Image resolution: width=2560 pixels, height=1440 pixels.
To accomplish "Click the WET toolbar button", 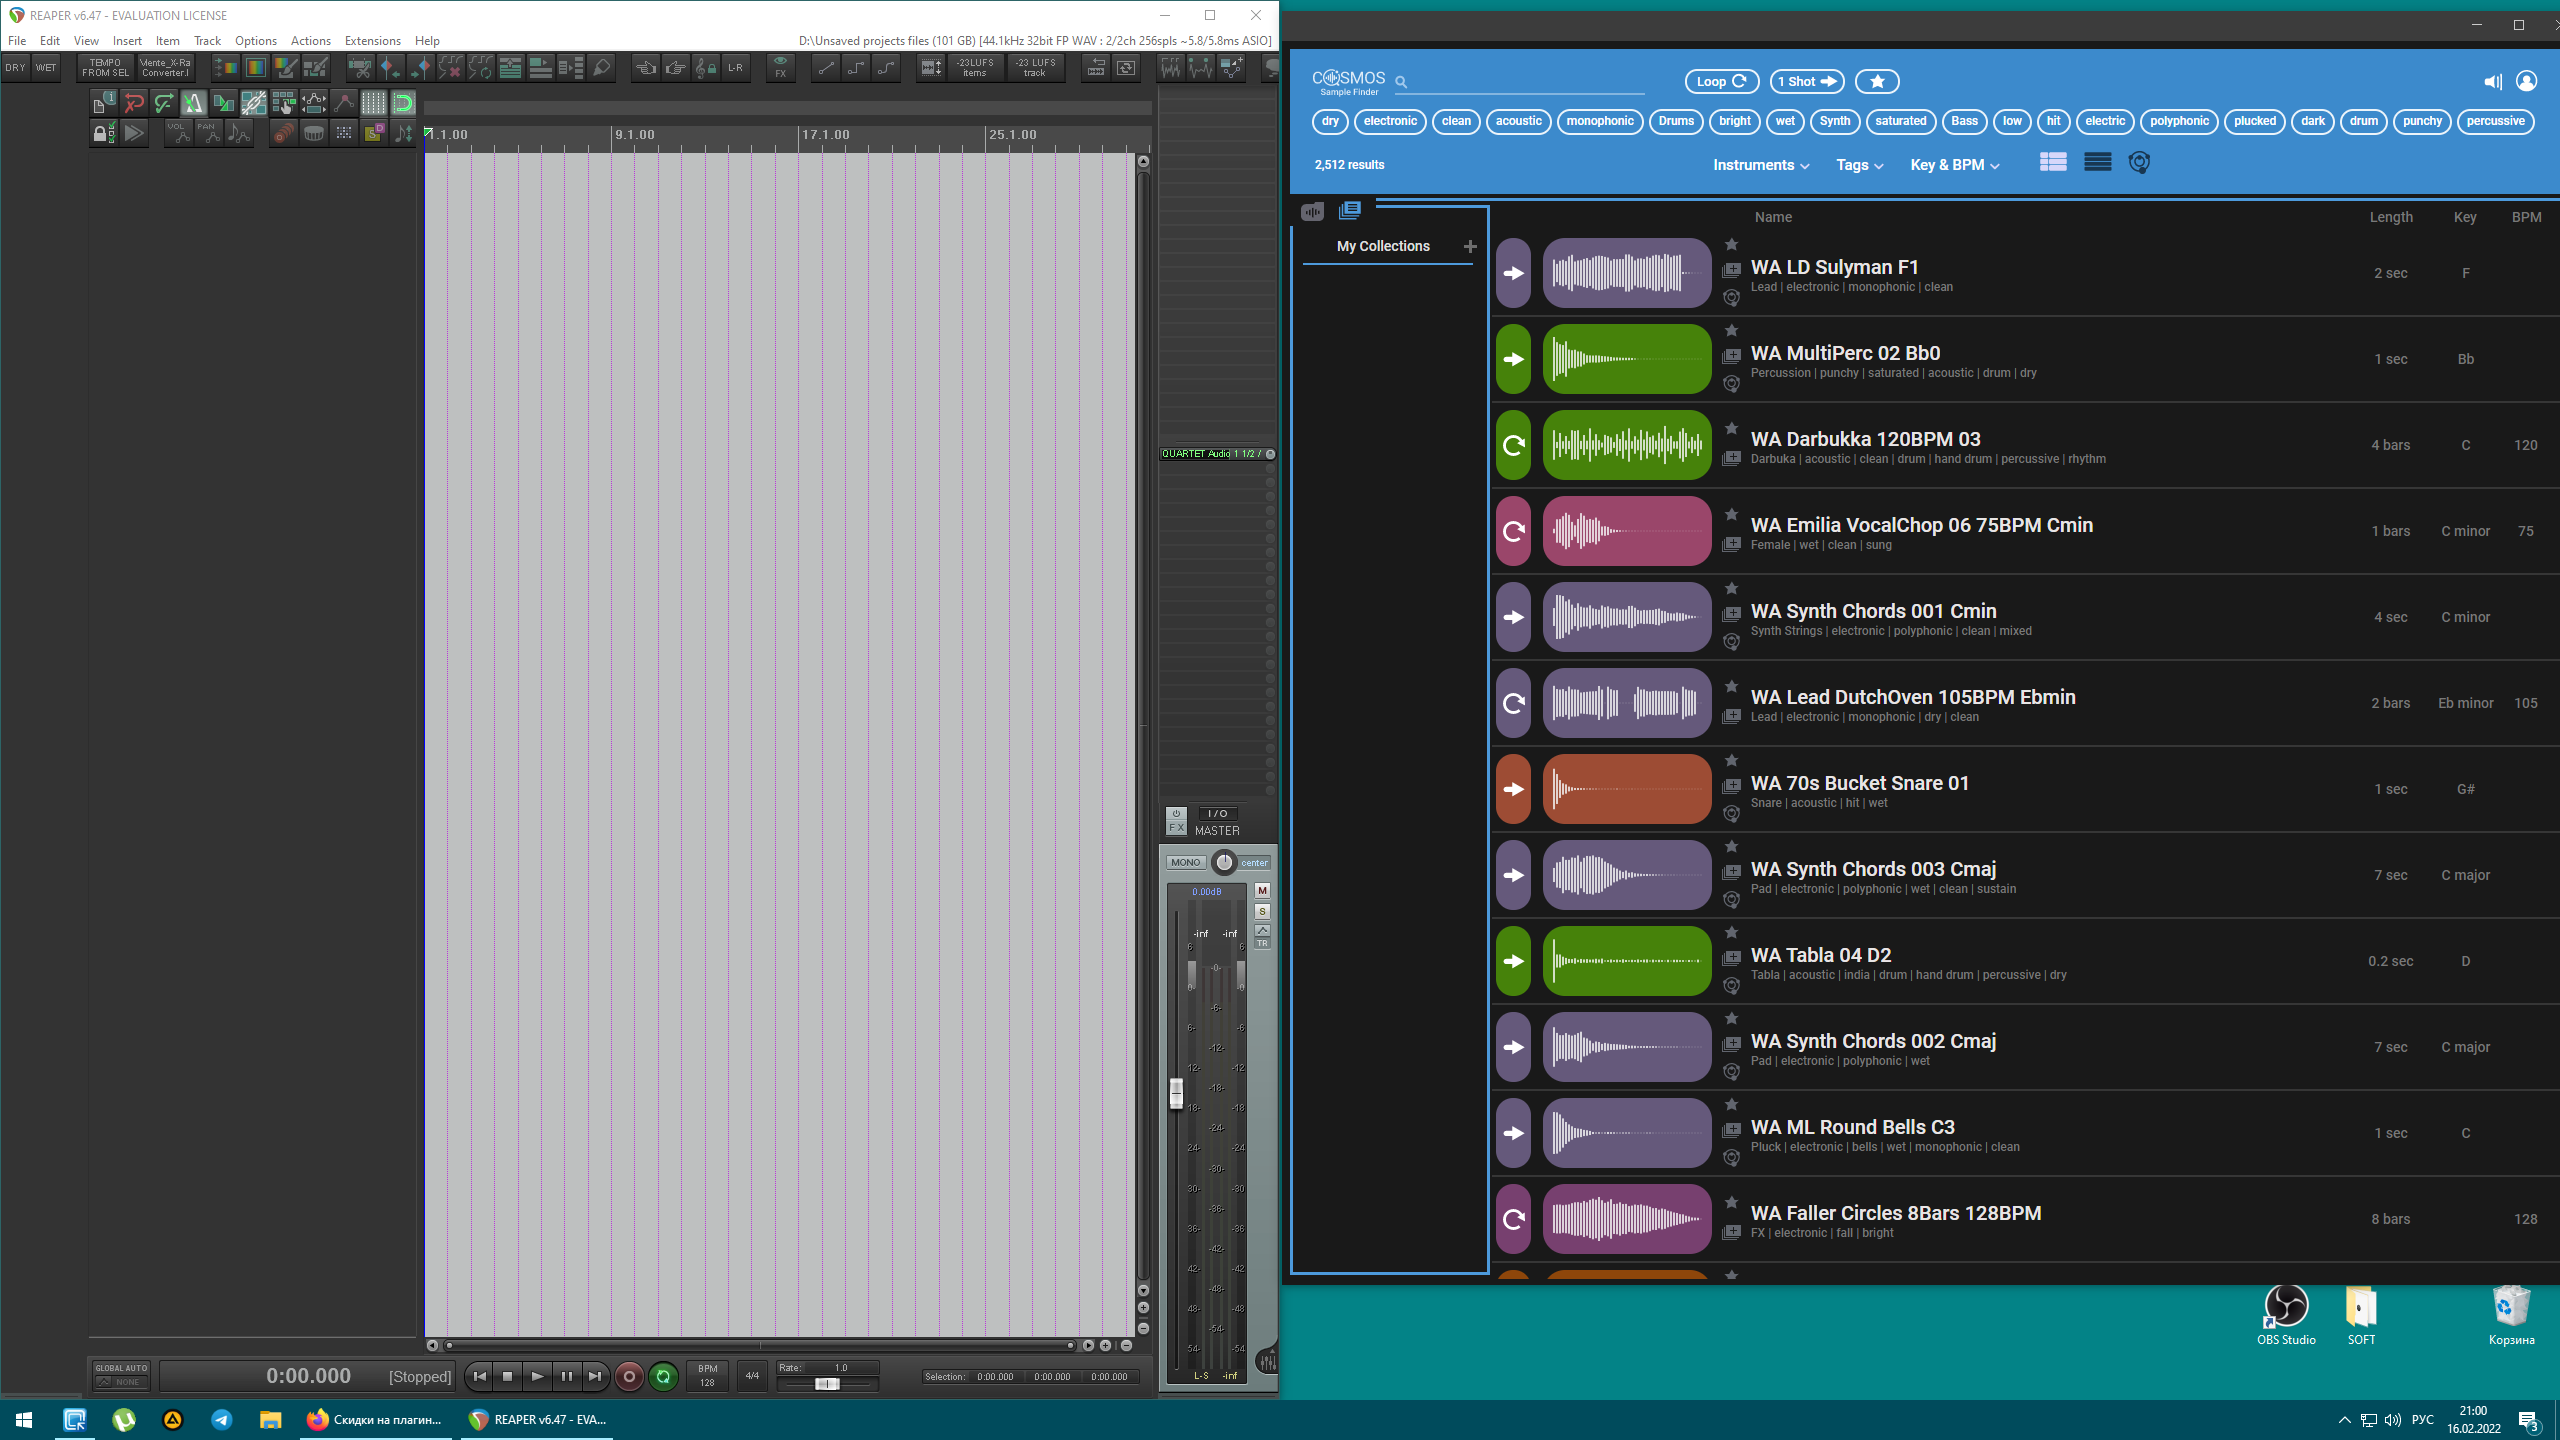I will pos(46,68).
